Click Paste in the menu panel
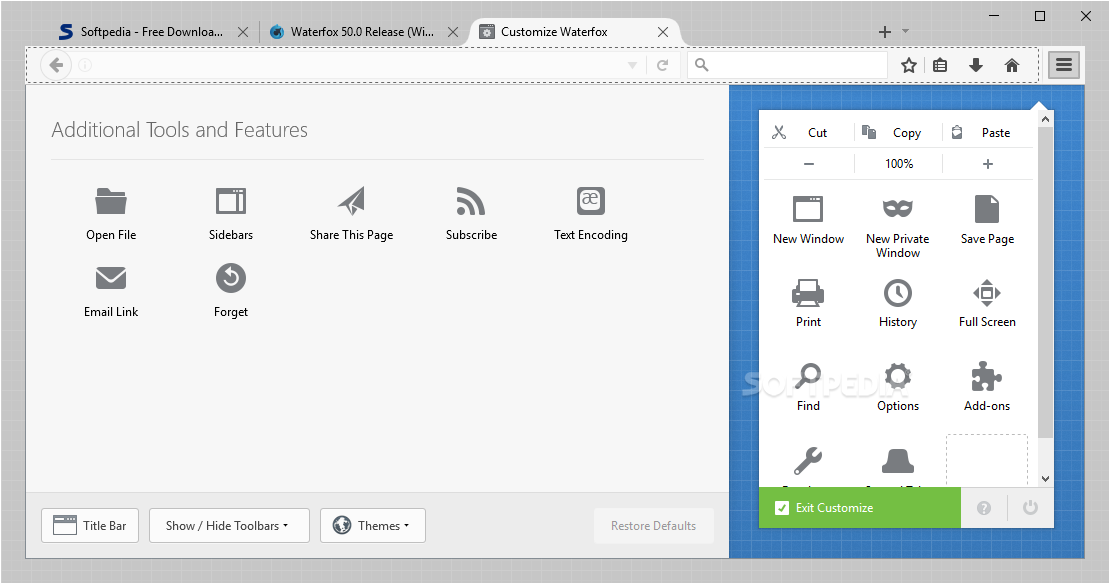1110x584 pixels. coord(988,132)
